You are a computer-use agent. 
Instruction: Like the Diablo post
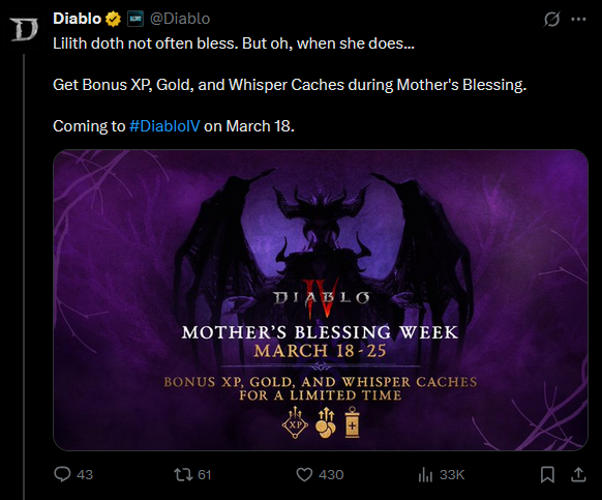pyautogui.click(x=304, y=474)
